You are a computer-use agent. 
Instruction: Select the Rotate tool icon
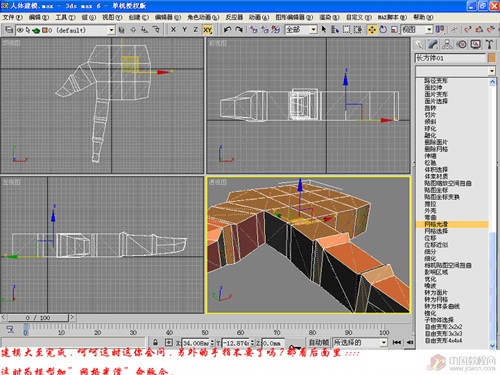point(383,30)
